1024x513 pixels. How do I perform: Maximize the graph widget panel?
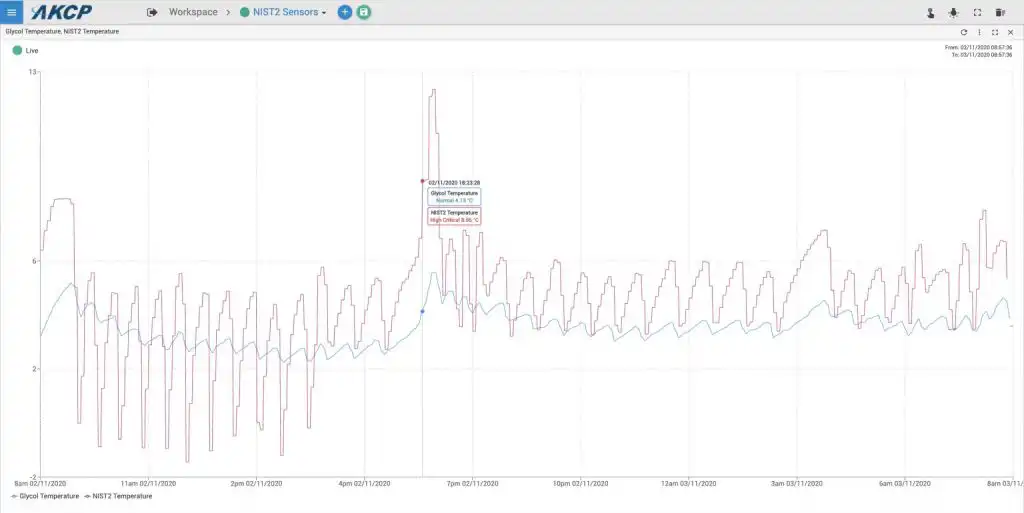pos(995,32)
